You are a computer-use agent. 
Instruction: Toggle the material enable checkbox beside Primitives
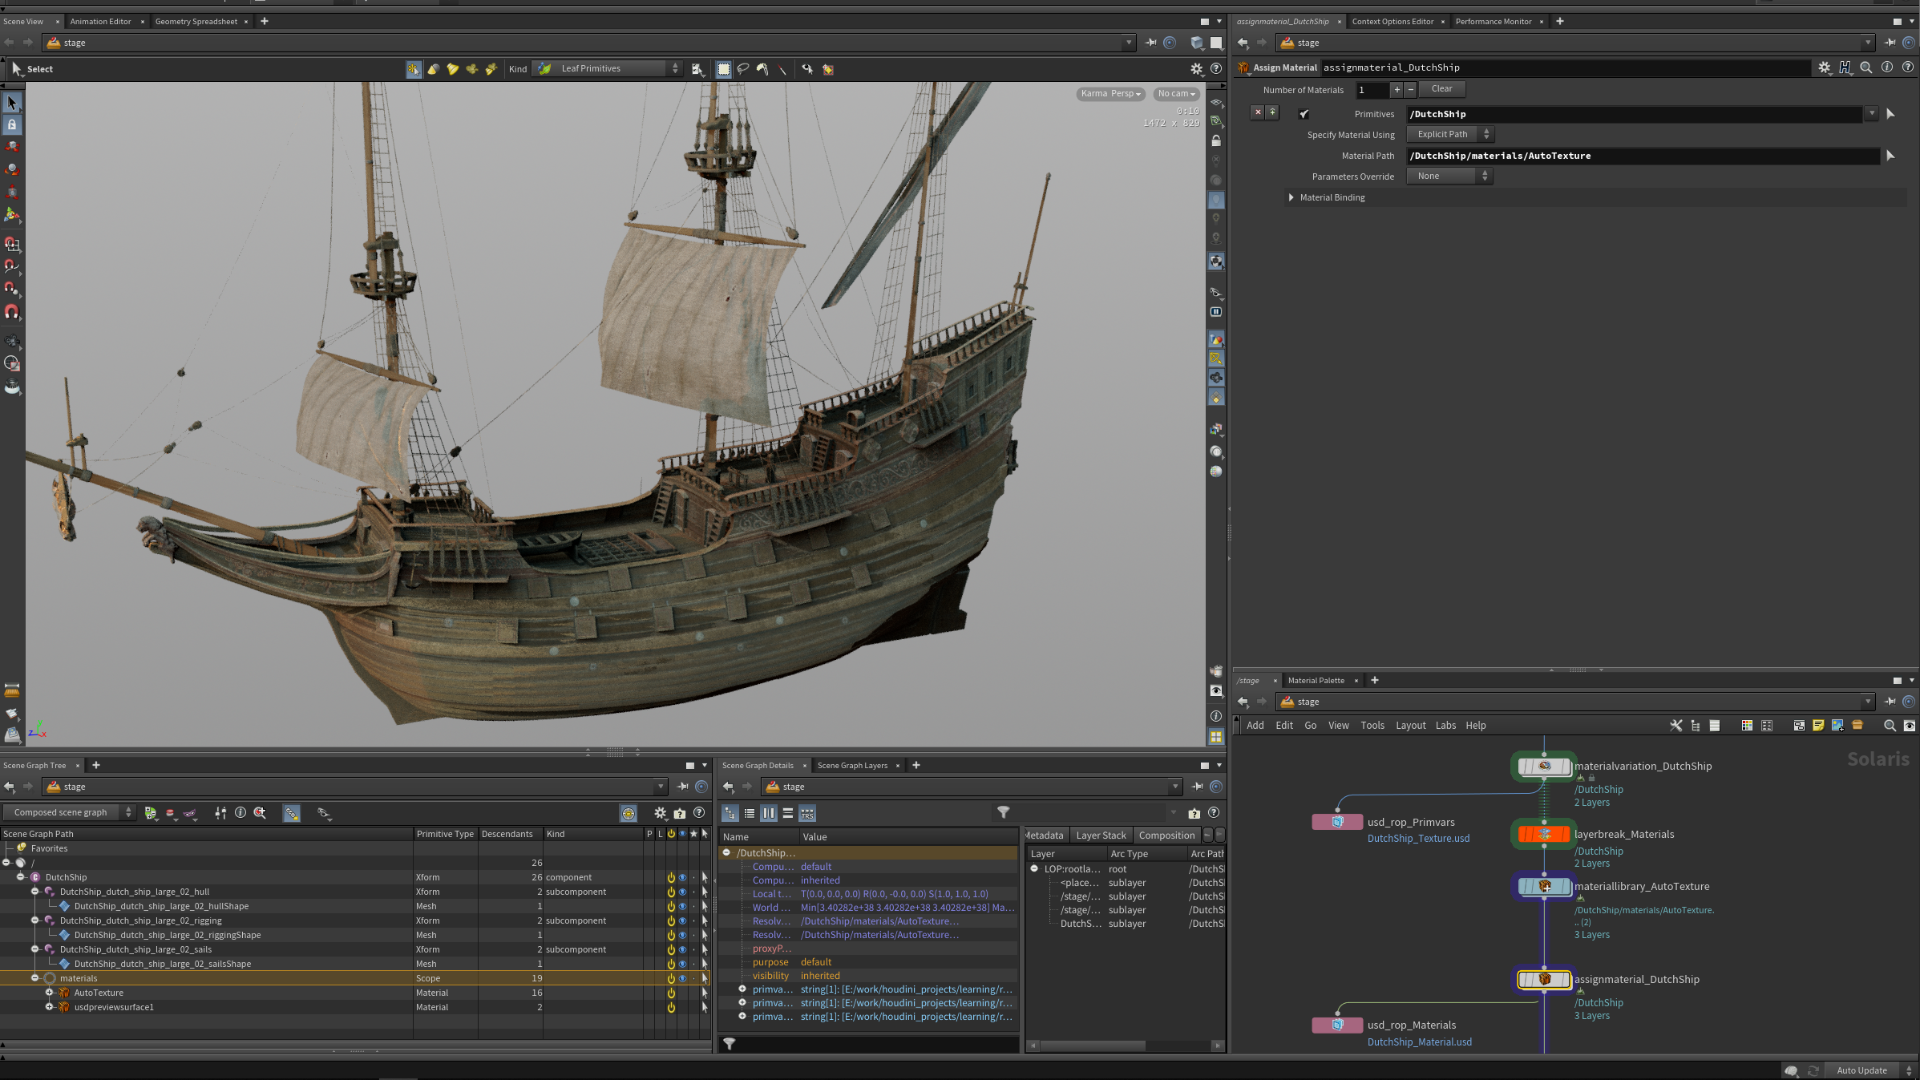pyautogui.click(x=1304, y=114)
